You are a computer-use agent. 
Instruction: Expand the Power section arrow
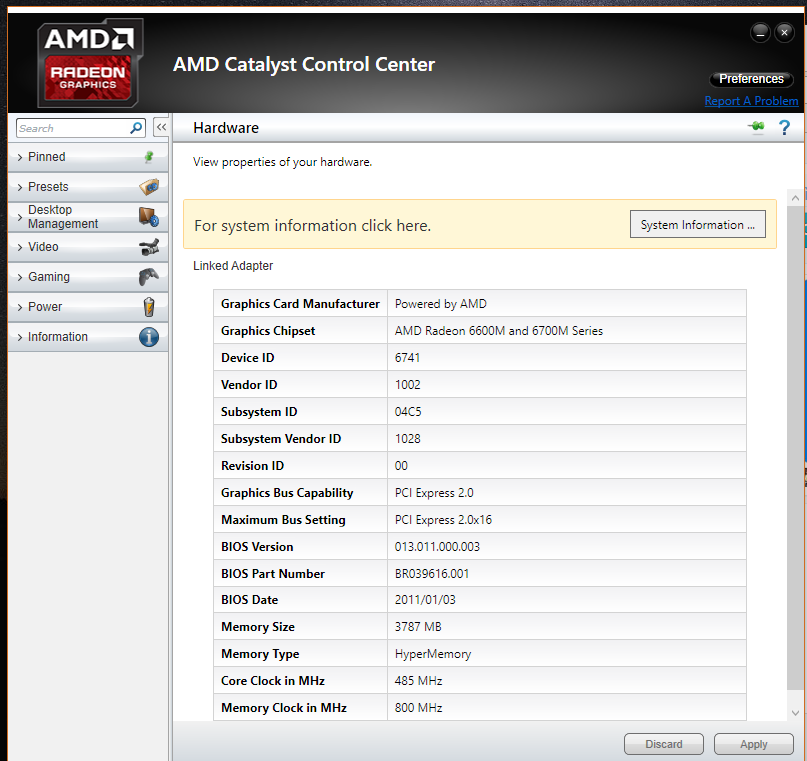pos(20,307)
